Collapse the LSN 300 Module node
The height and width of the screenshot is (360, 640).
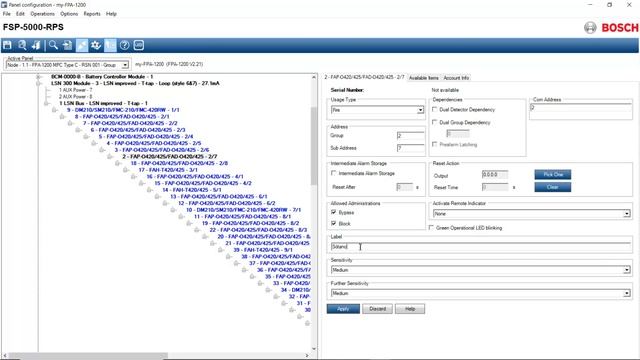tap(38, 83)
